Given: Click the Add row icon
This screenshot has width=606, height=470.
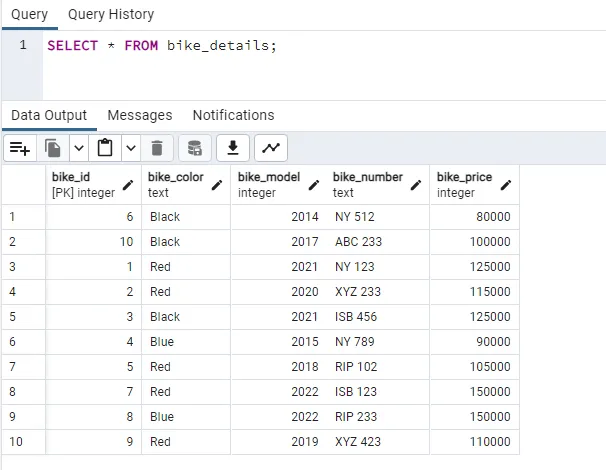Looking at the screenshot, I should tap(20, 148).
